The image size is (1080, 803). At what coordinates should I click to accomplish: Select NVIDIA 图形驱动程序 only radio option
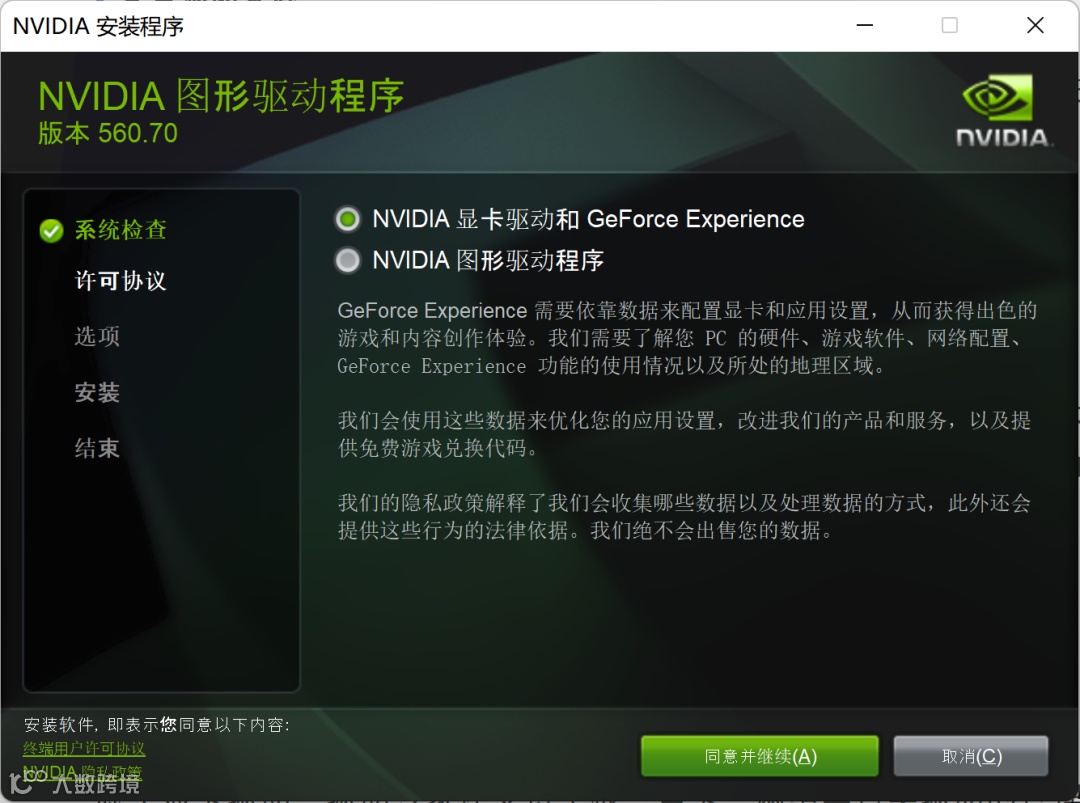click(x=347, y=260)
